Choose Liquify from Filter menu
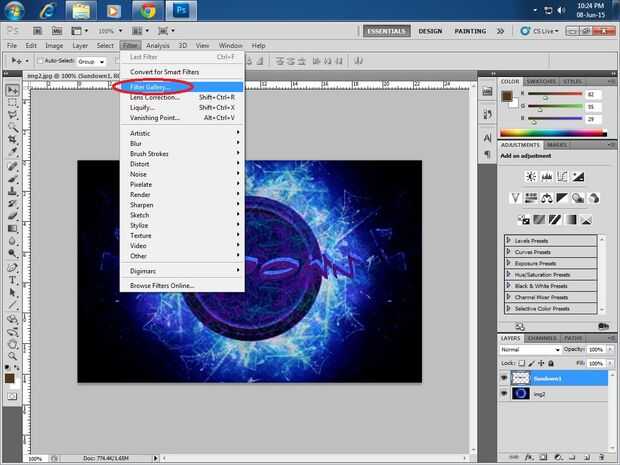 pyautogui.click(x=182, y=108)
